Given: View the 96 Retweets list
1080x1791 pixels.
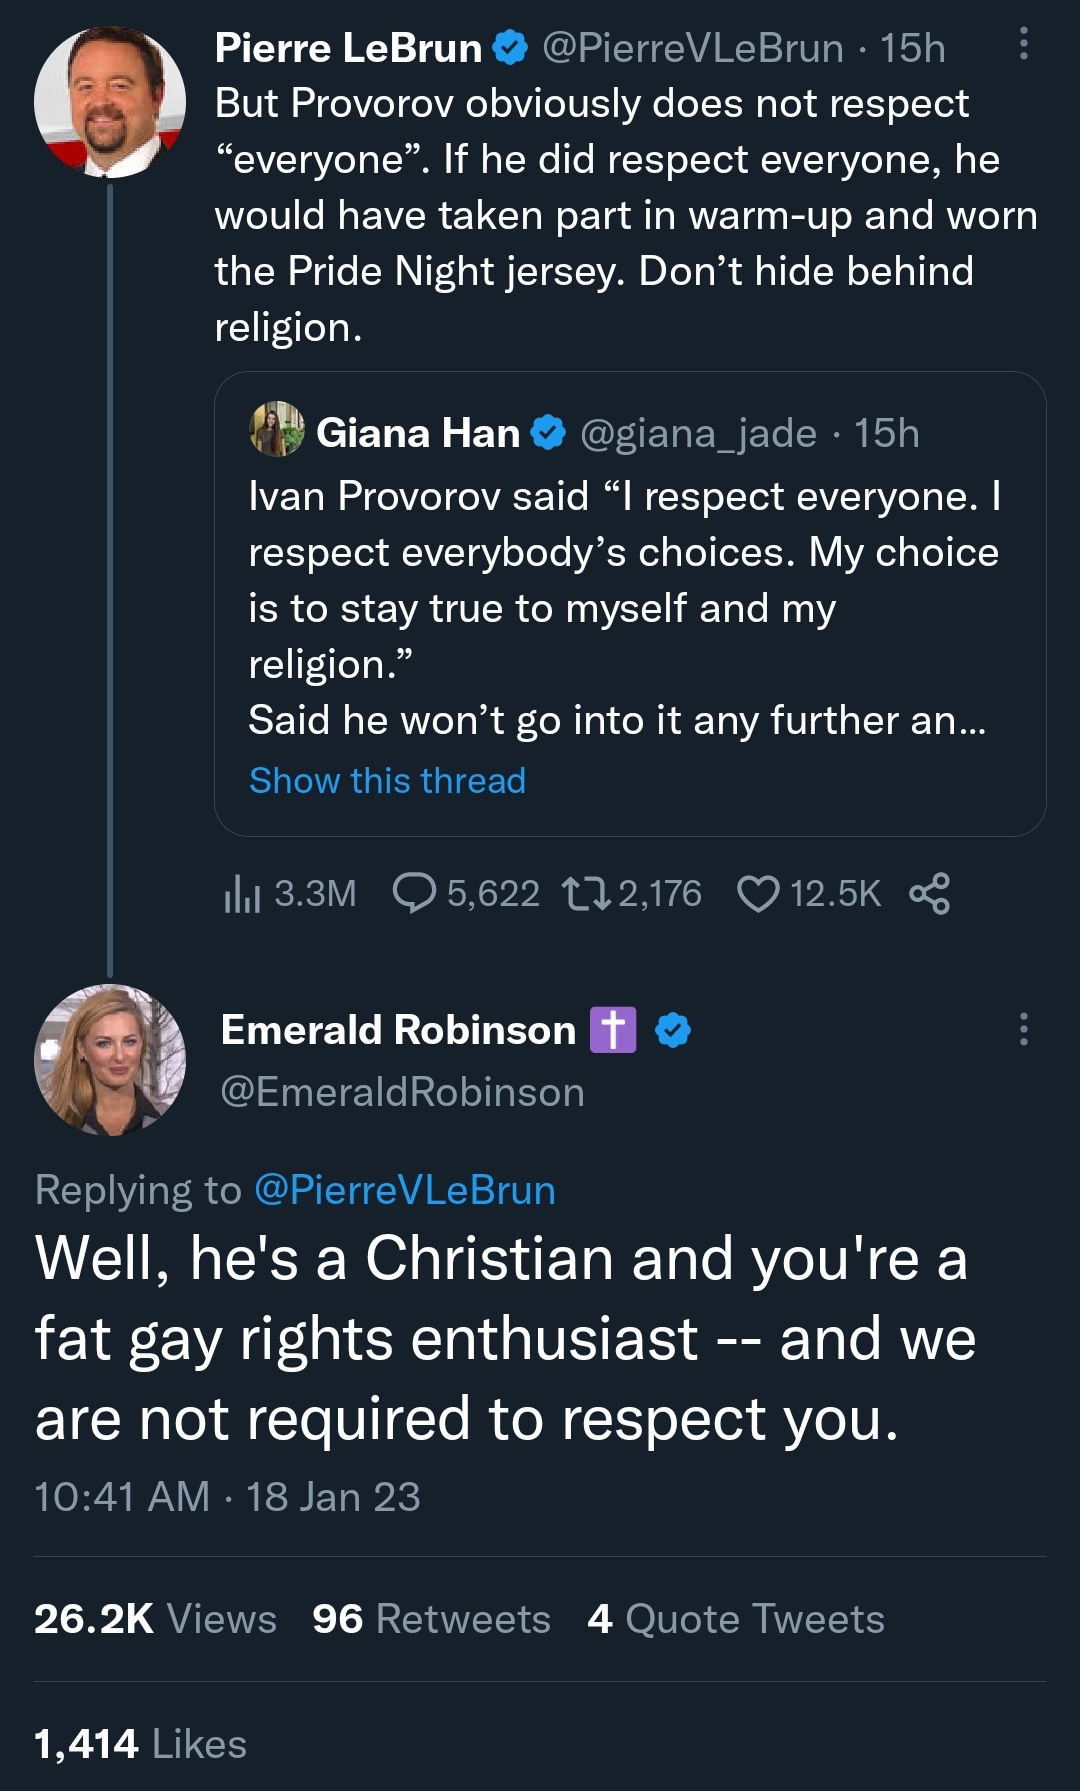Looking at the screenshot, I should 431,1619.
